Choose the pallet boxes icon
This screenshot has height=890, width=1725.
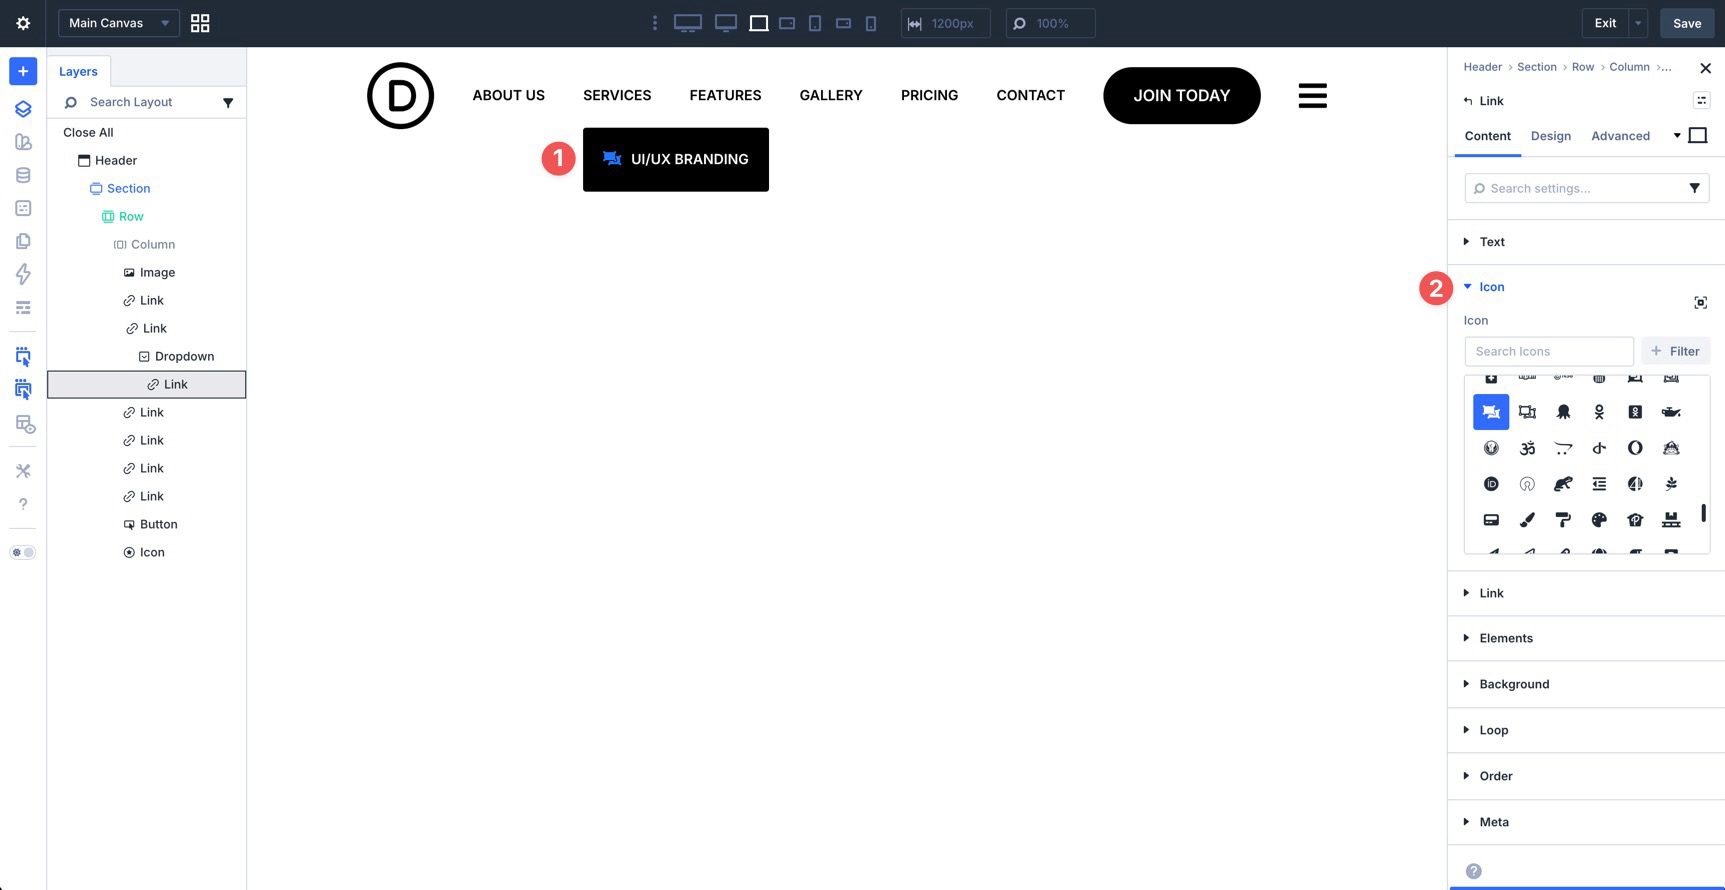1671,520
